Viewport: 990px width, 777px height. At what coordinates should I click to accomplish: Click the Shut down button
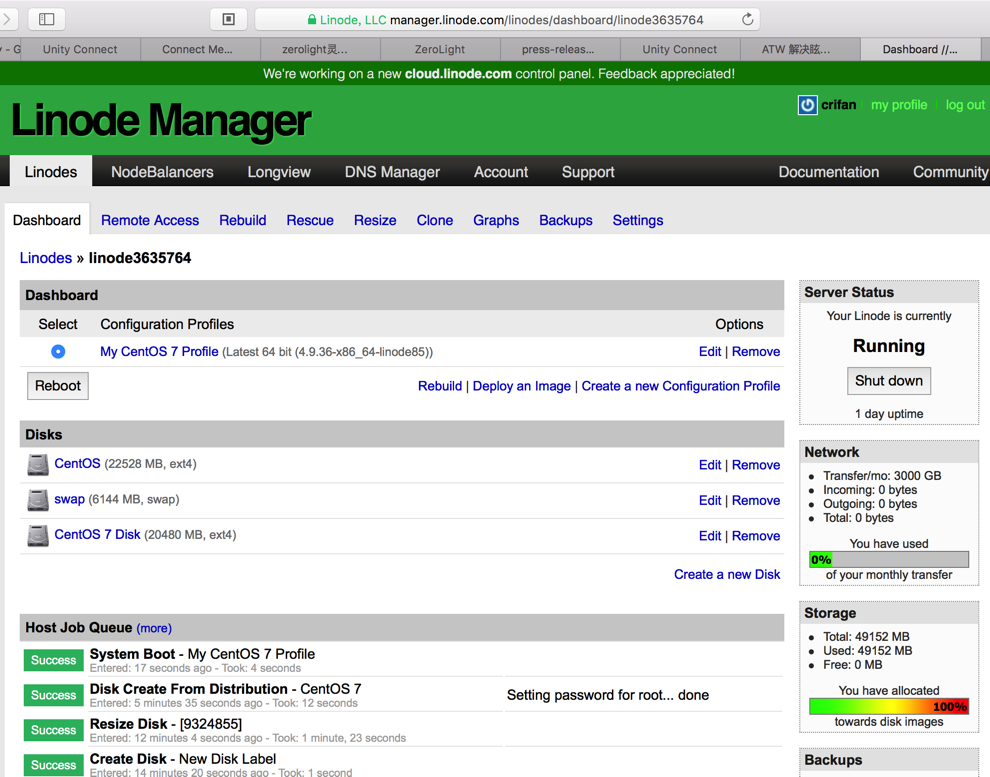click(x=888, y=381)
